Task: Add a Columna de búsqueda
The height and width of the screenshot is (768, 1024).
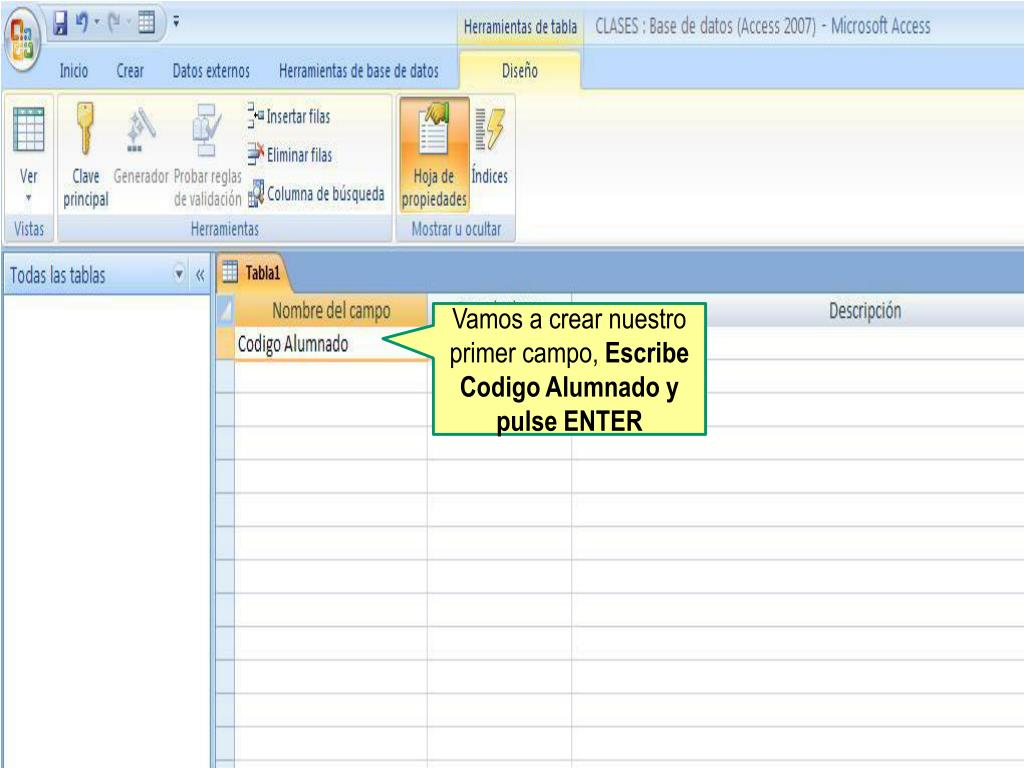Action: (315, 193)
